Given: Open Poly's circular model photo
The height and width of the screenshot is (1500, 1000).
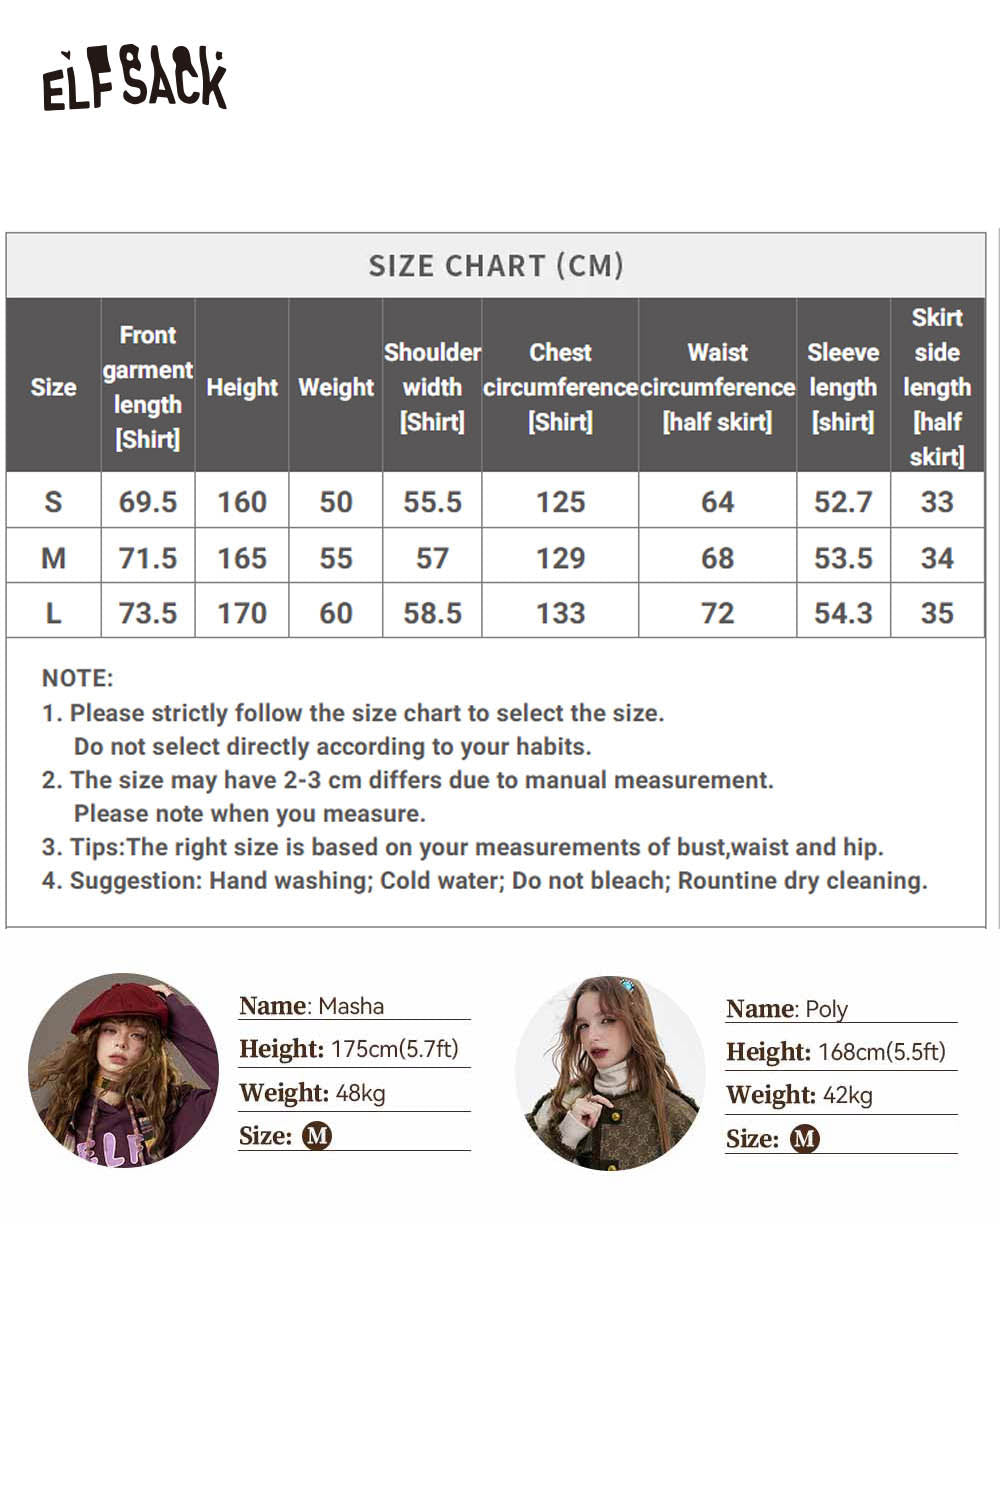Looking at the screenshot, I should click(x=609, y=1072).
